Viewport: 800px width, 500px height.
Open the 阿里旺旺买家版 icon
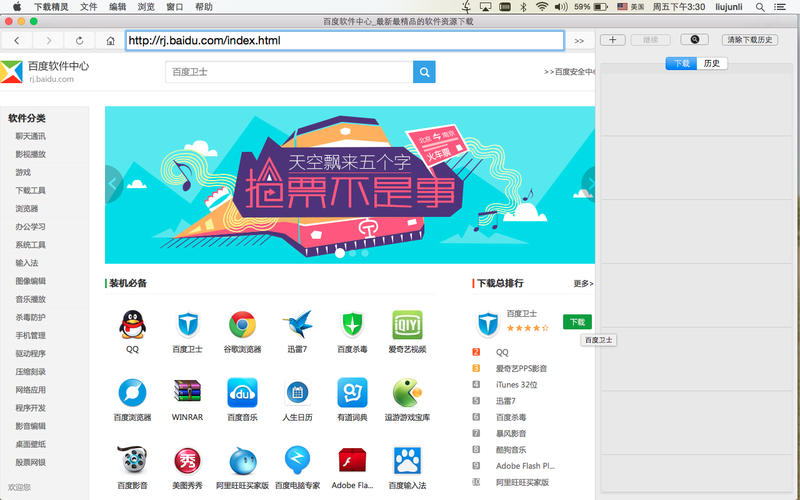click(242, 461)
